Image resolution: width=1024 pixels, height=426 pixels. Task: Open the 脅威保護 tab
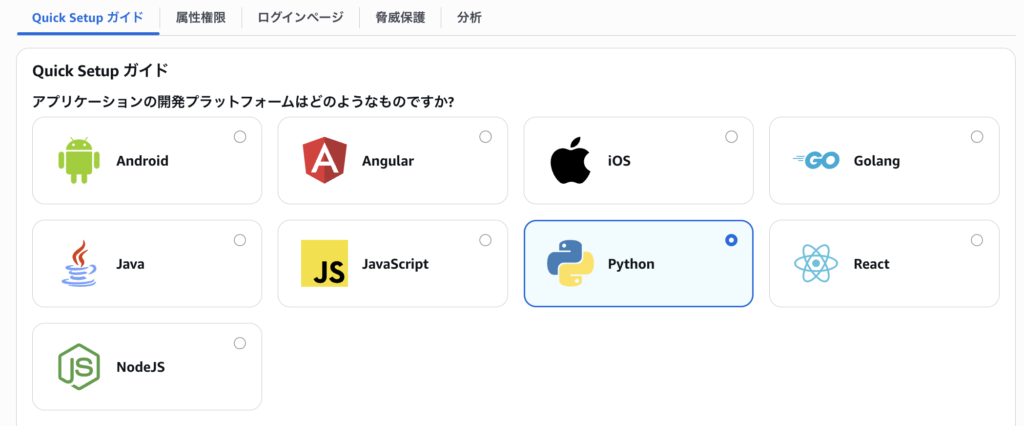(400, 18)
